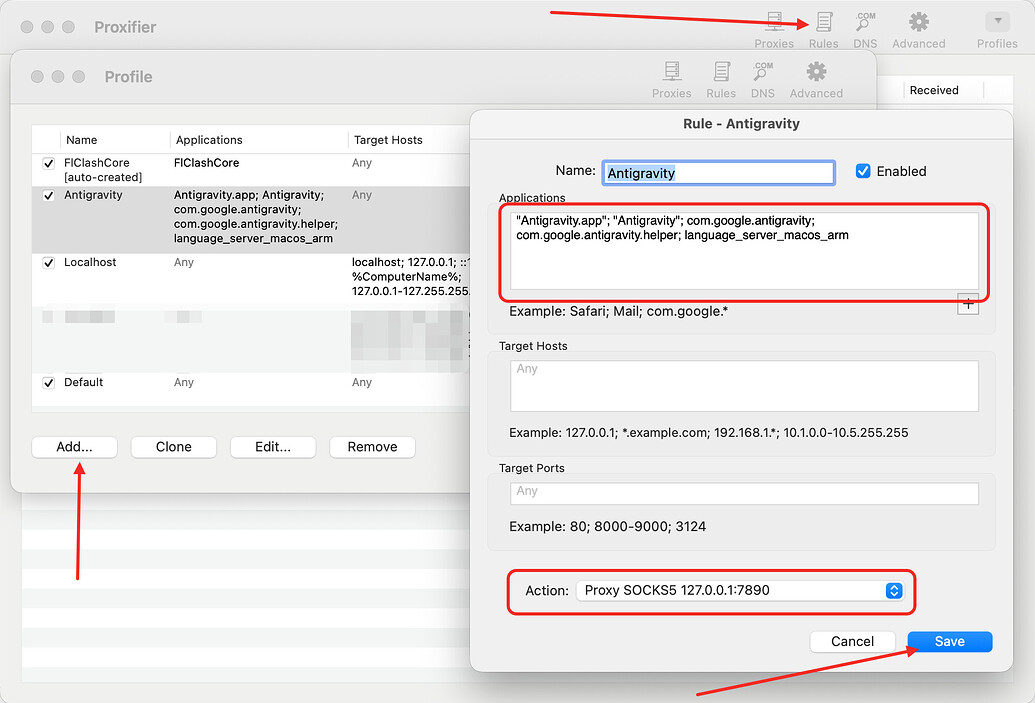Open Rules in main Proxifier toolbar

click(823, 30)
